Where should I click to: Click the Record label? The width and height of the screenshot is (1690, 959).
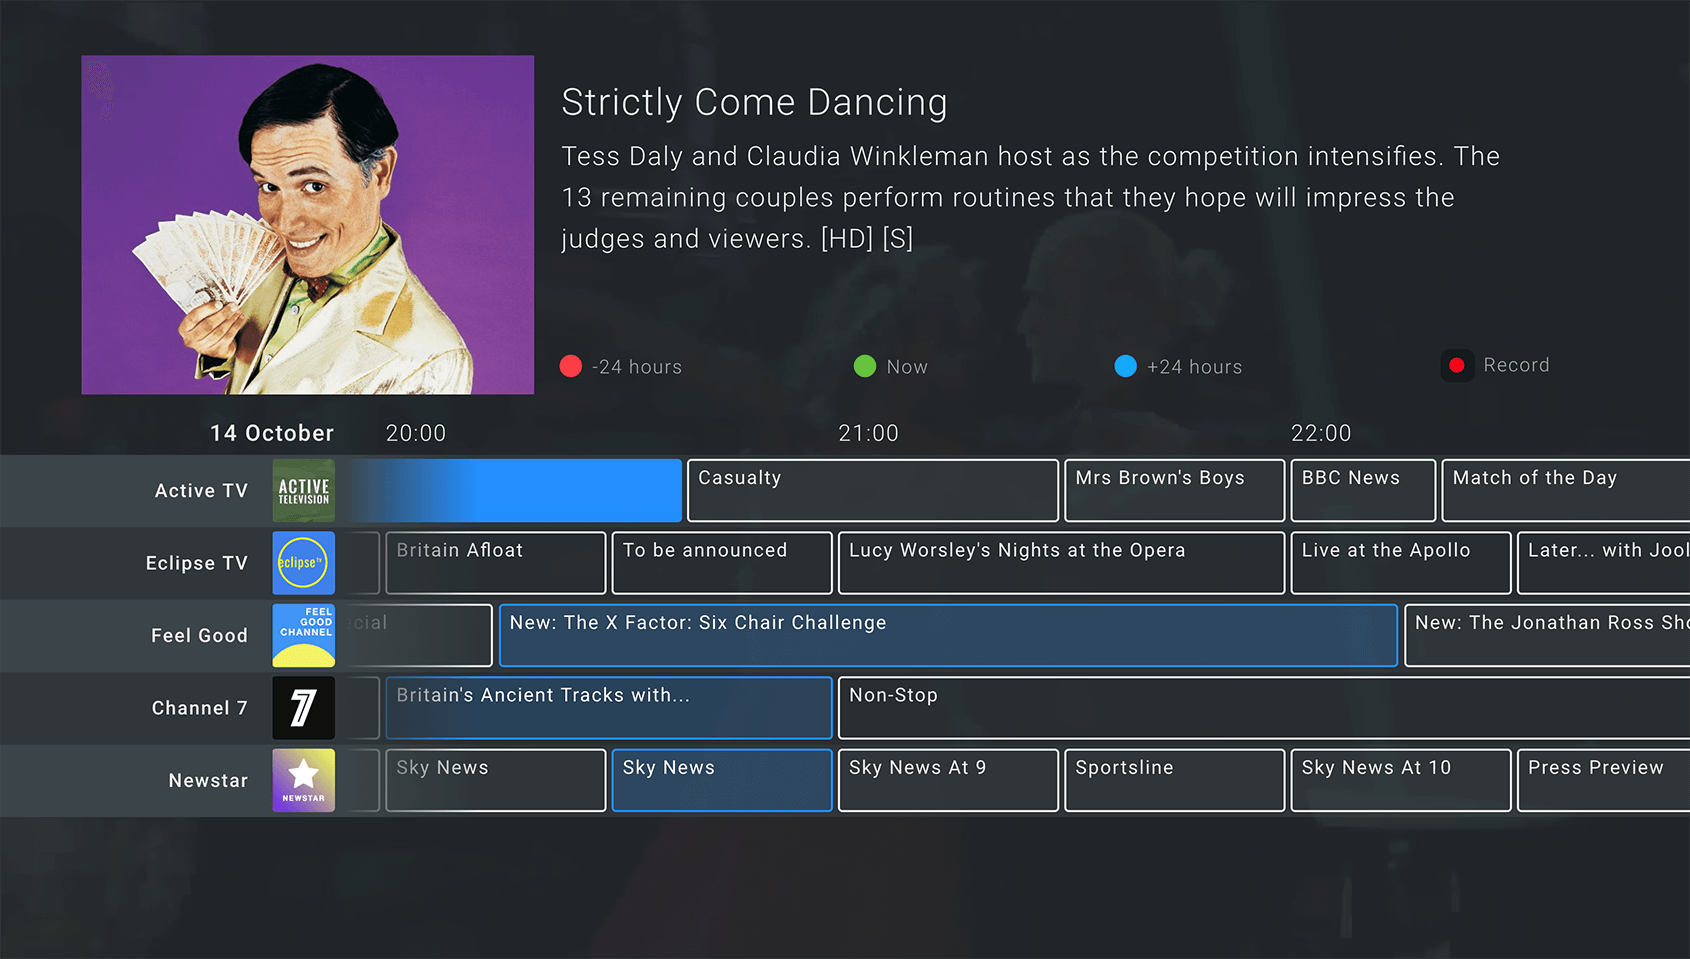click(x=1517, y=365)
